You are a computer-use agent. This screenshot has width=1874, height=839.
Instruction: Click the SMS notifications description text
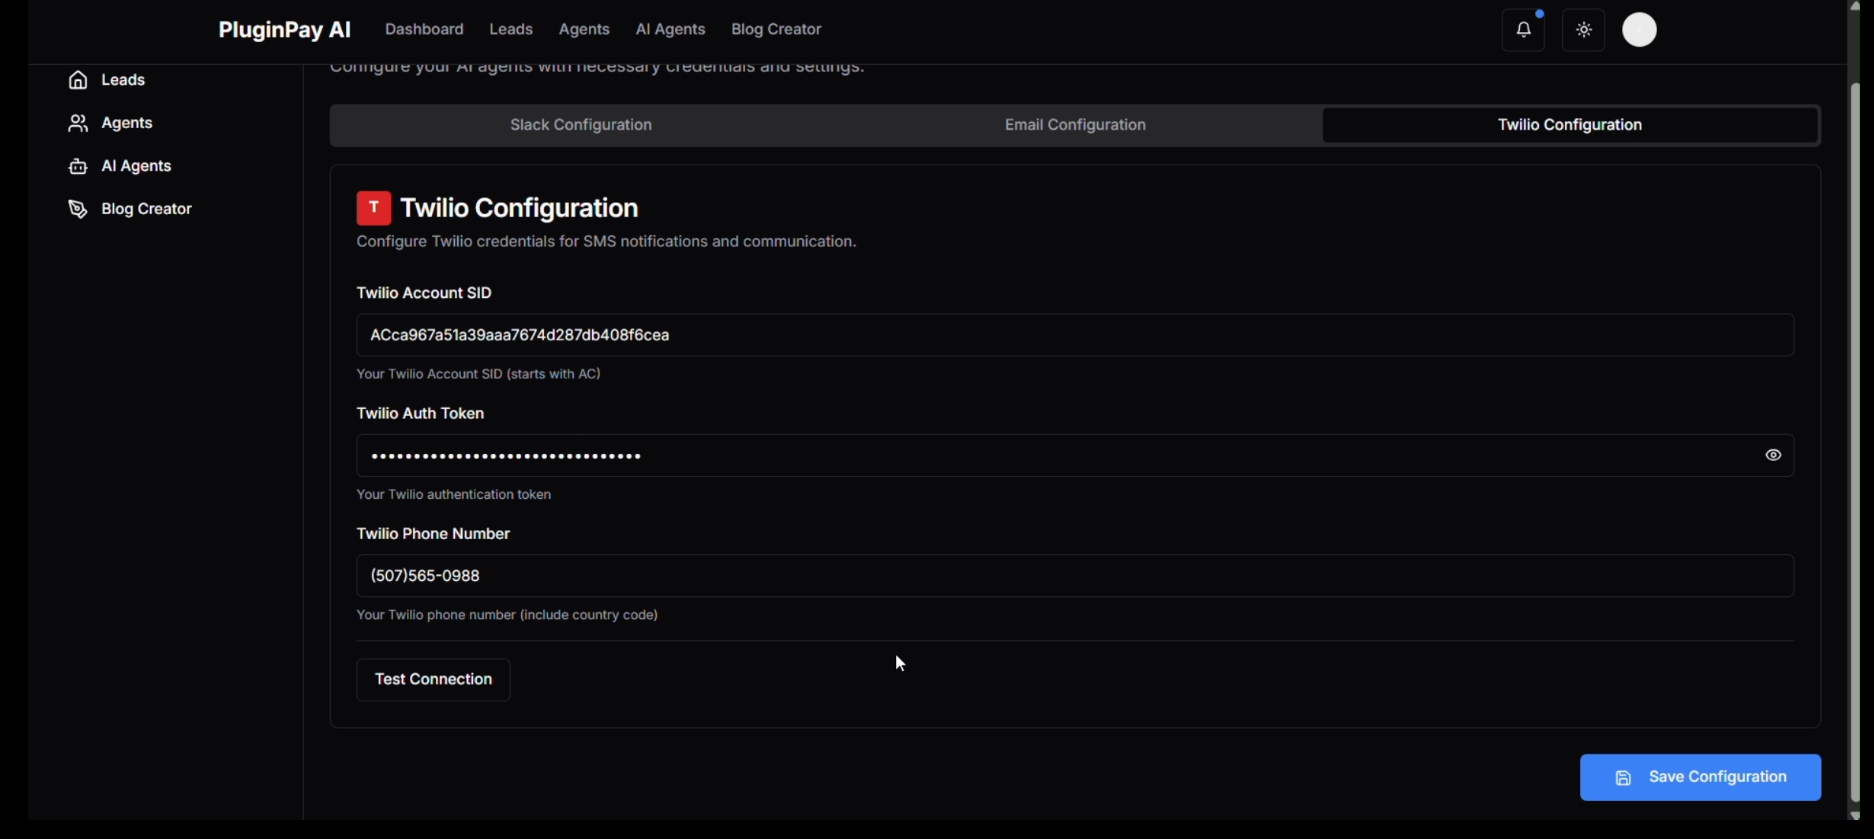606,242
